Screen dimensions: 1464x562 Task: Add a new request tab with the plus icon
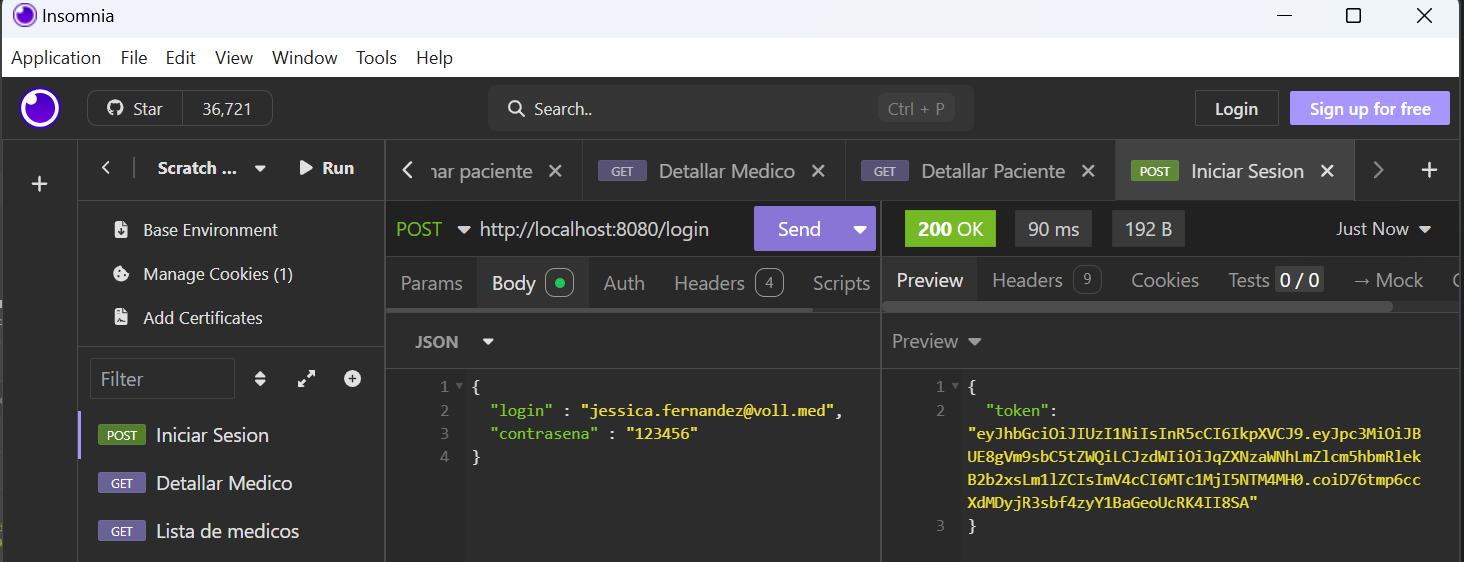coord(1429,170)
